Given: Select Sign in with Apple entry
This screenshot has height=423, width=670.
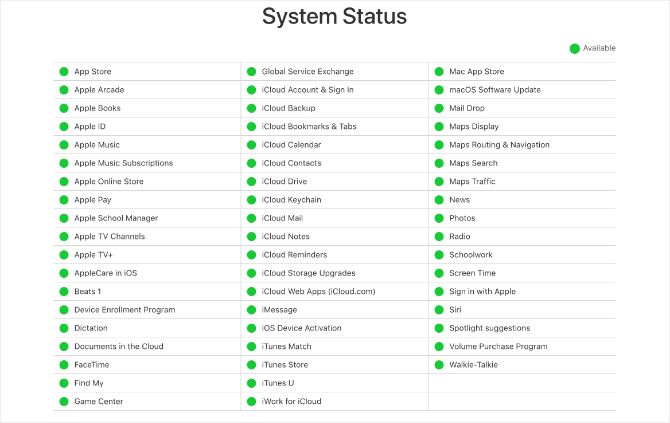Looking at the screenshot, I should 482,292.
